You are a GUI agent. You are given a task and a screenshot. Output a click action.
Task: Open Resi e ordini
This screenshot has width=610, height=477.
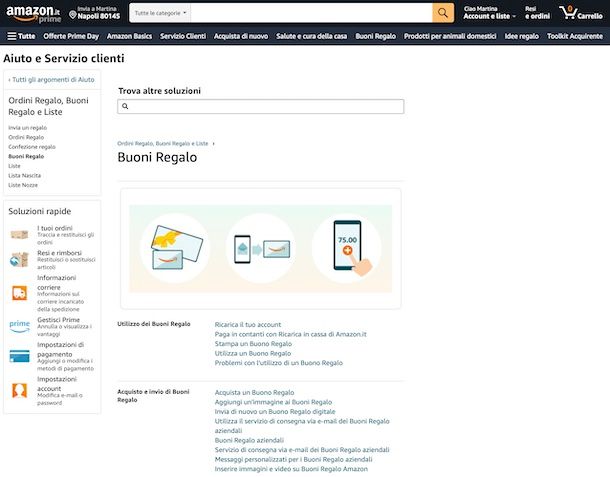coord(537,13)
